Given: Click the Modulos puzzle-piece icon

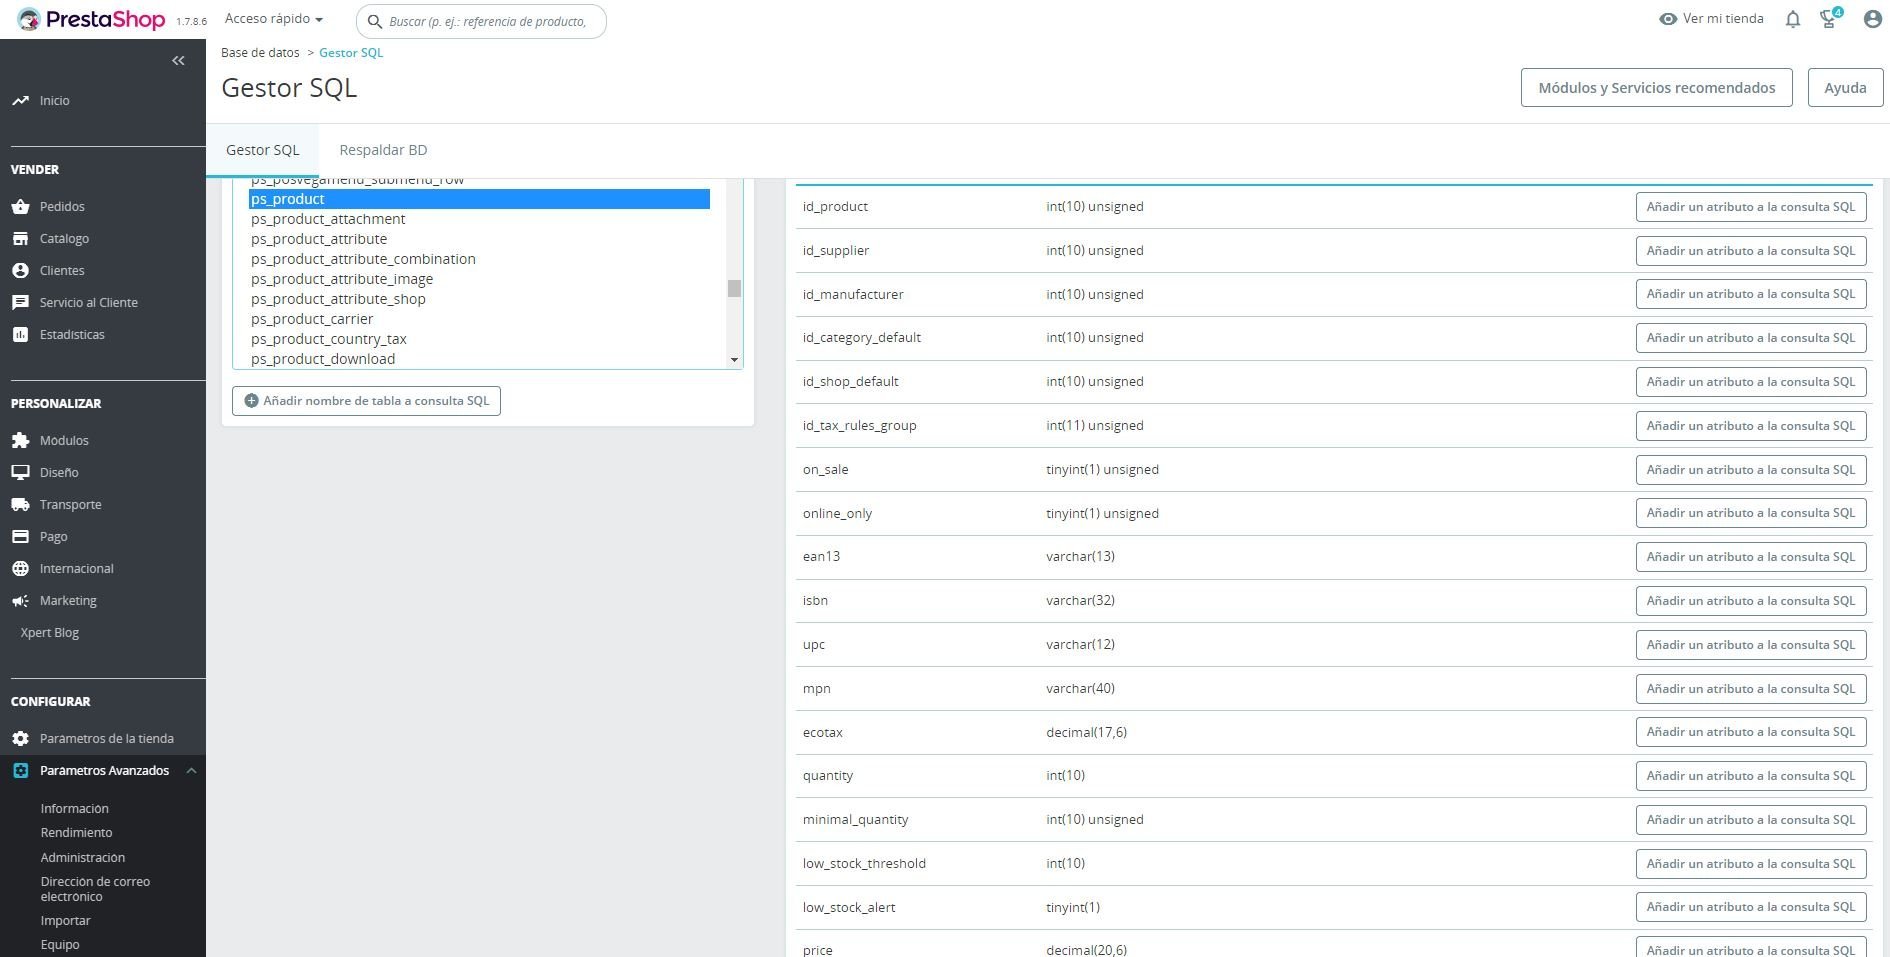Looking at the screenshot, I should tap(20, 441).
